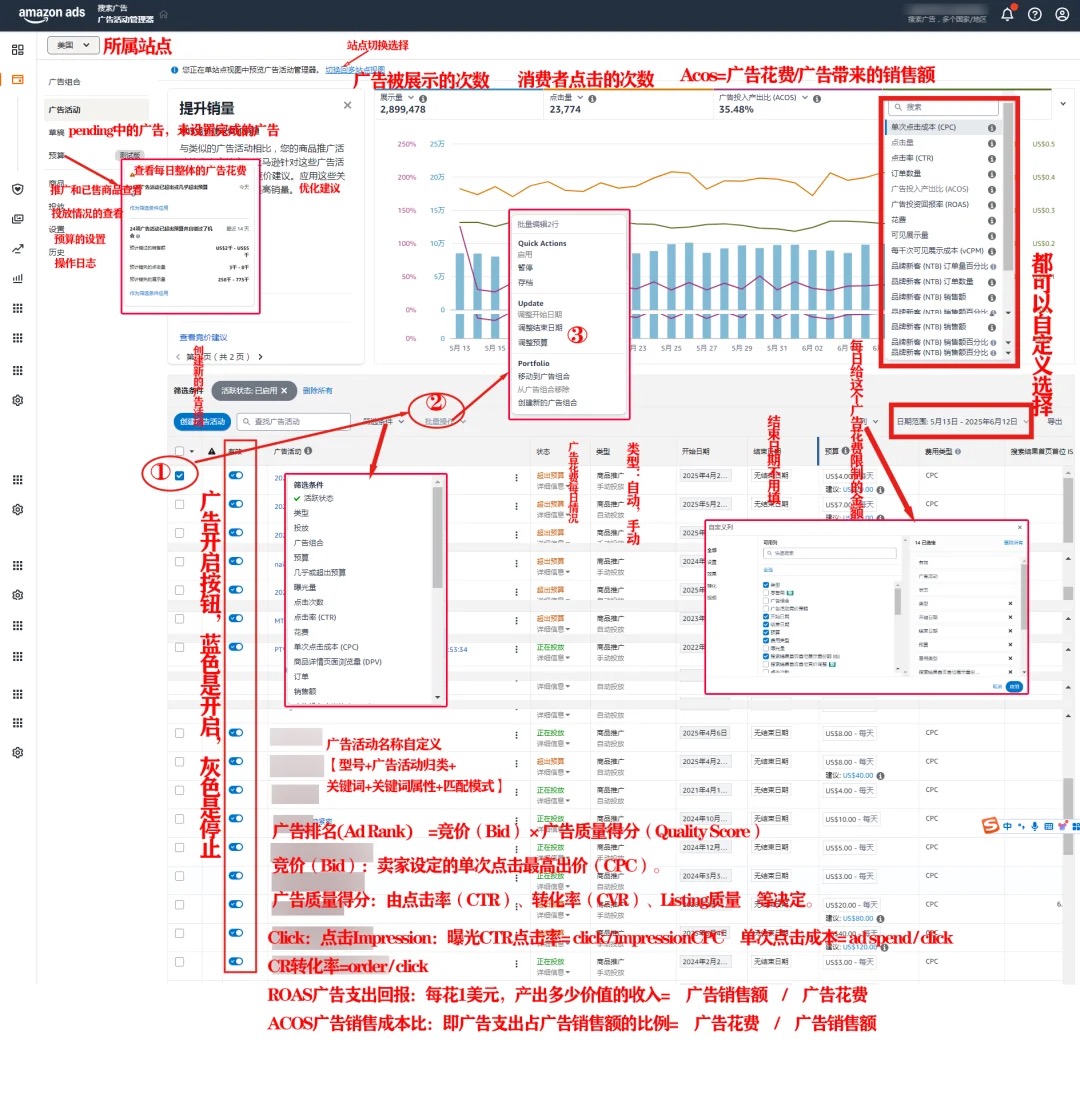Click the amazon ads logo
Screen dimensions: 1080x1098
(x=51, y=13)
